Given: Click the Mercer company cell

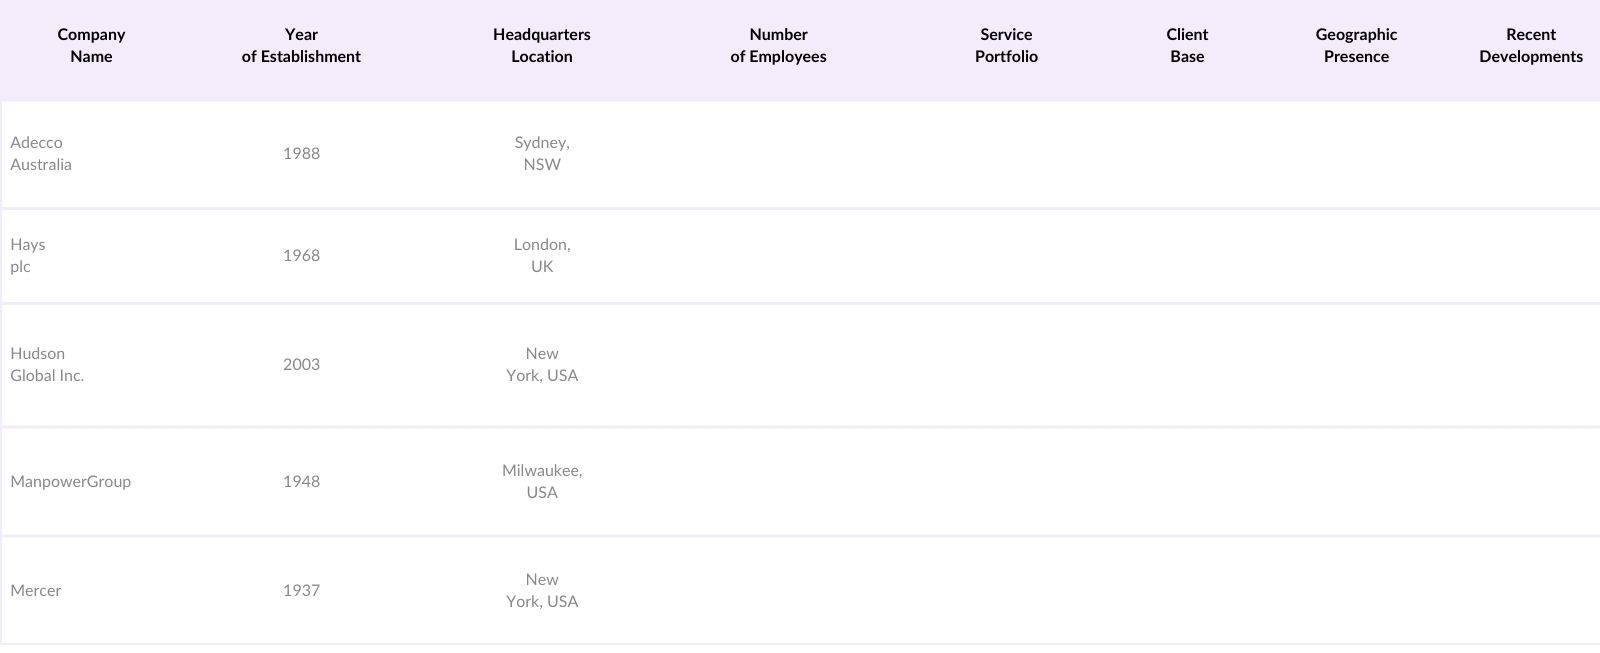Looking at the screenshot, I should coord(36,591).
